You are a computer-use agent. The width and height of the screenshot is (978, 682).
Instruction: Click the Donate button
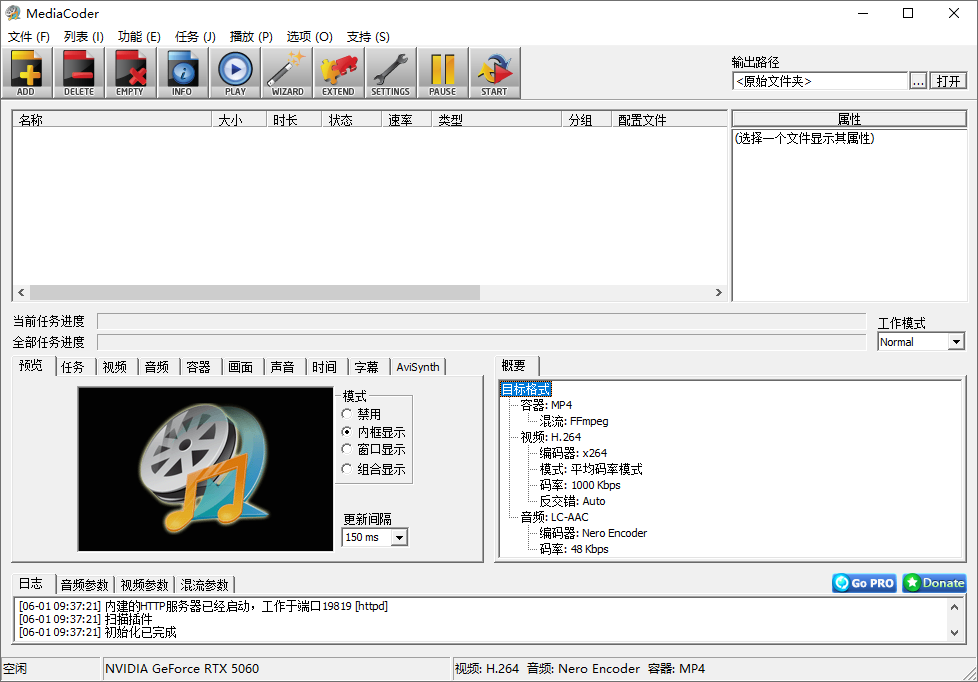point(934,583)
